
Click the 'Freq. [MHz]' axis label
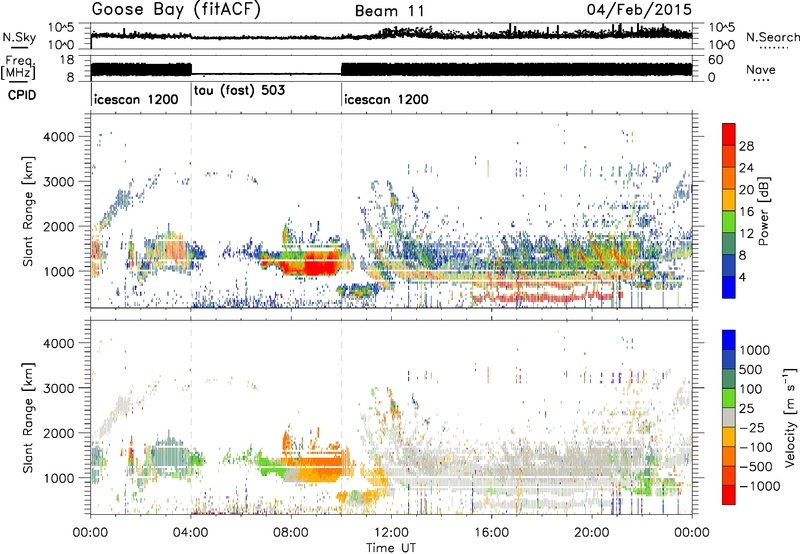coord(18,68)
